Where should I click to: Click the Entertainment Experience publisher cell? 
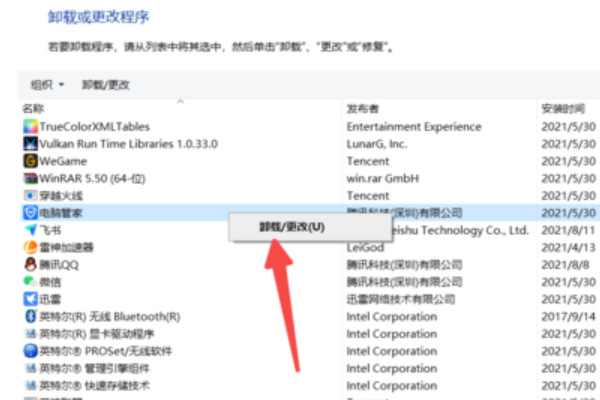click(x=414, y=127)
